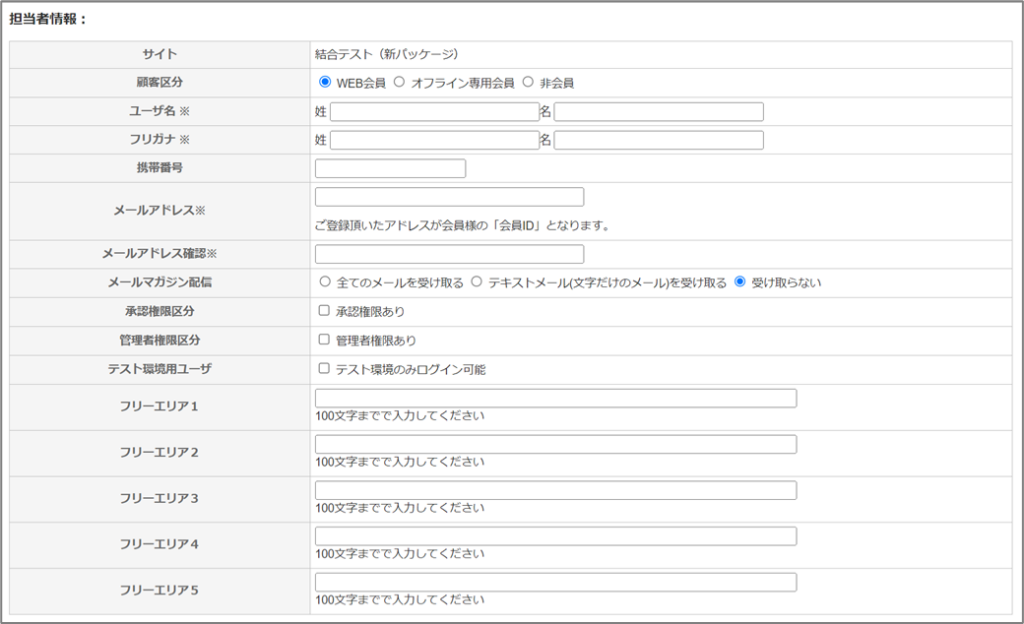Click the フリーエリア3 text field
The height and width of the screenshot is (624, 1024).
point(555,490)
